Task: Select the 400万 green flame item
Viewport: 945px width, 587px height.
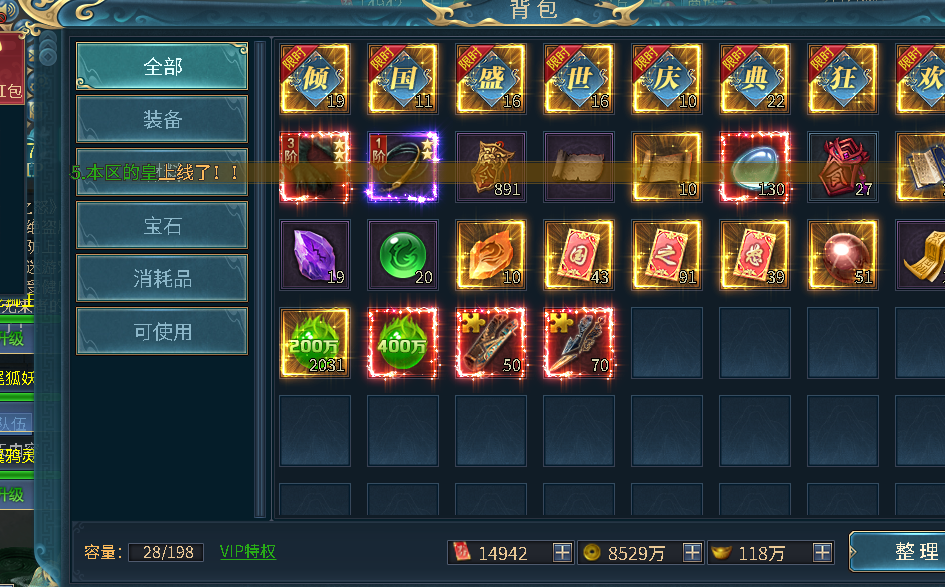Action: point(403,342)
